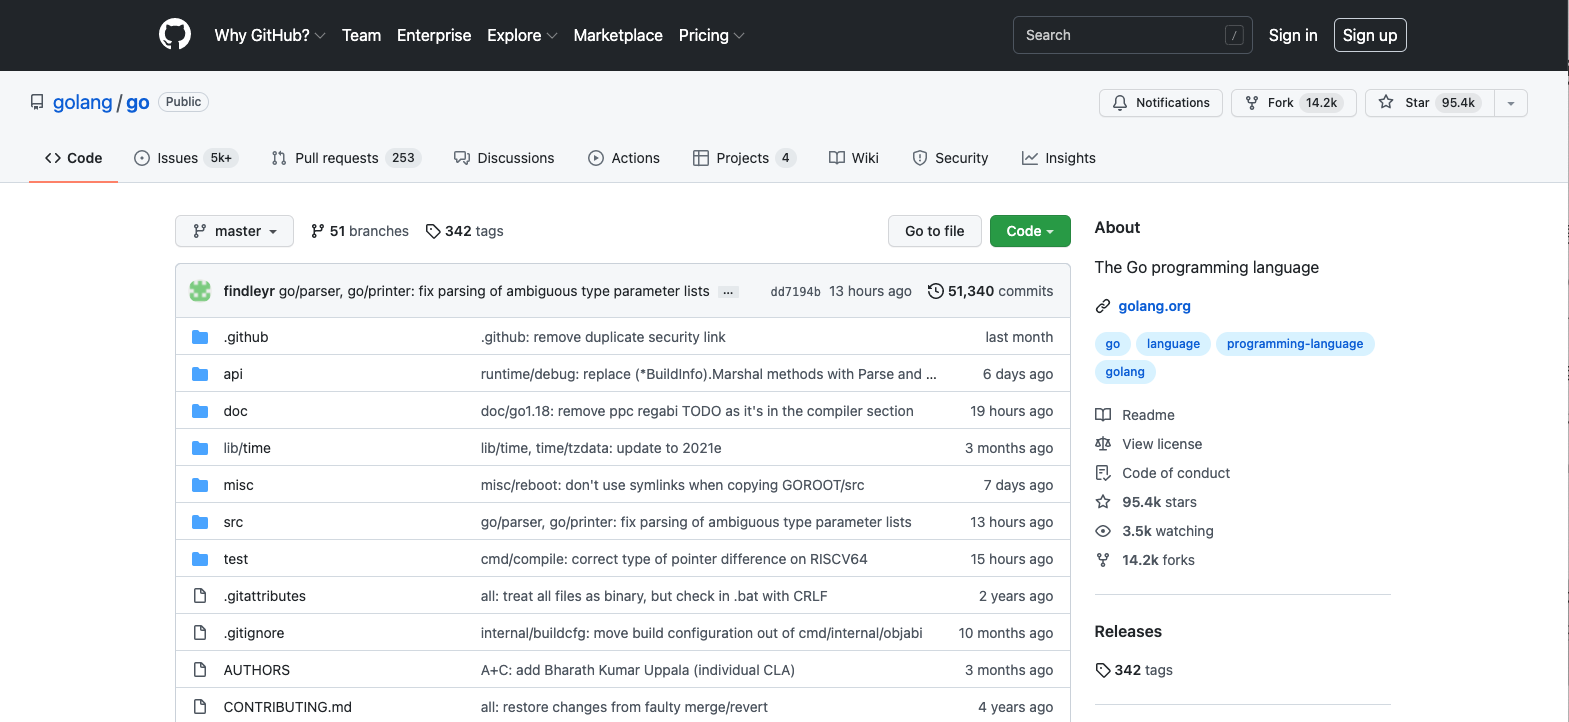Star the golang/go repository
The height and width of the screenshot is (722, 1569).
click(1430, 103)
